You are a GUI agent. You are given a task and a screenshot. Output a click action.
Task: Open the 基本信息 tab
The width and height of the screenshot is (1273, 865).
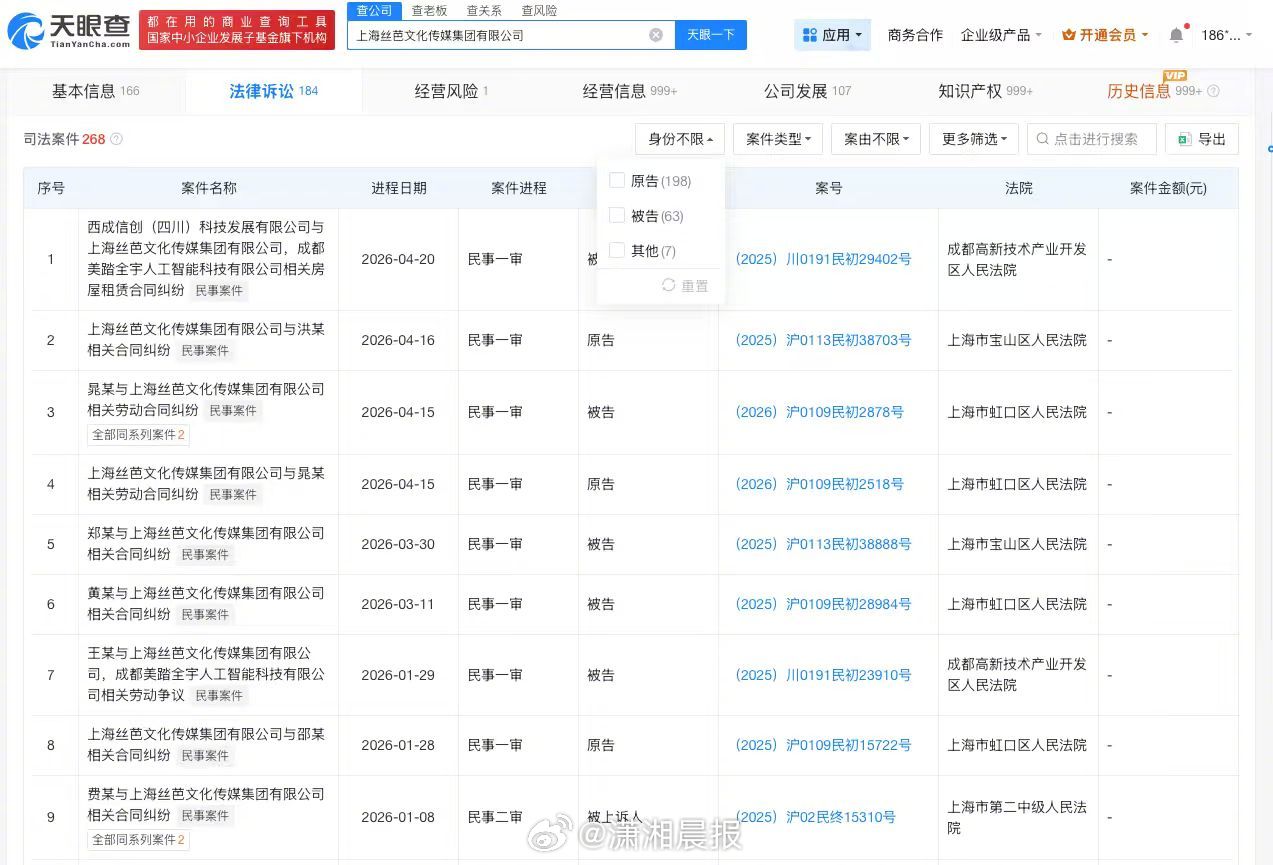click(96, 91)
